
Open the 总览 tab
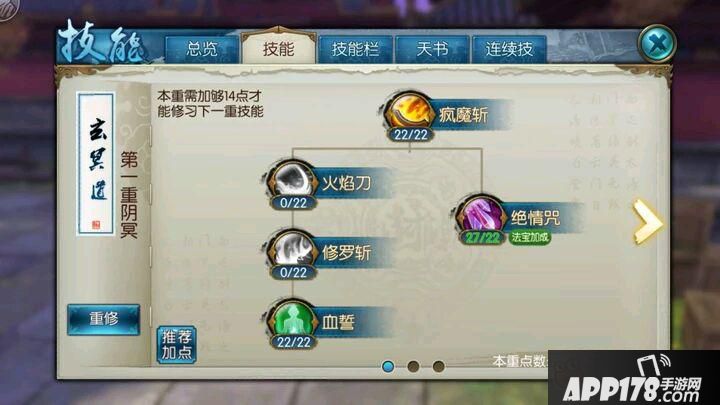(x=202, y=49)
